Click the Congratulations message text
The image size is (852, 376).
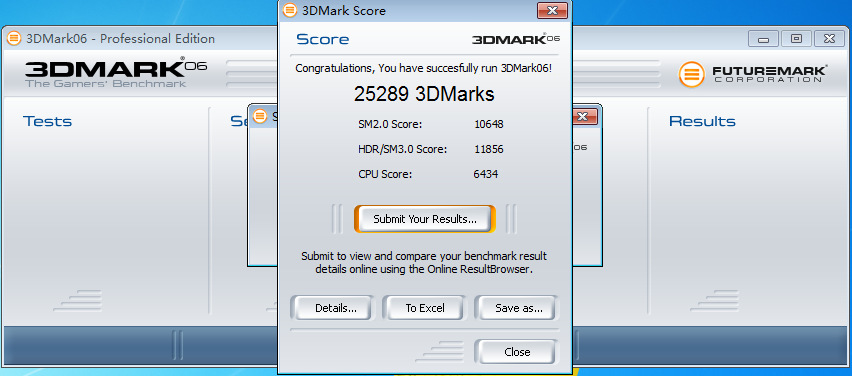pyautogui.click(x=424, y=68)
